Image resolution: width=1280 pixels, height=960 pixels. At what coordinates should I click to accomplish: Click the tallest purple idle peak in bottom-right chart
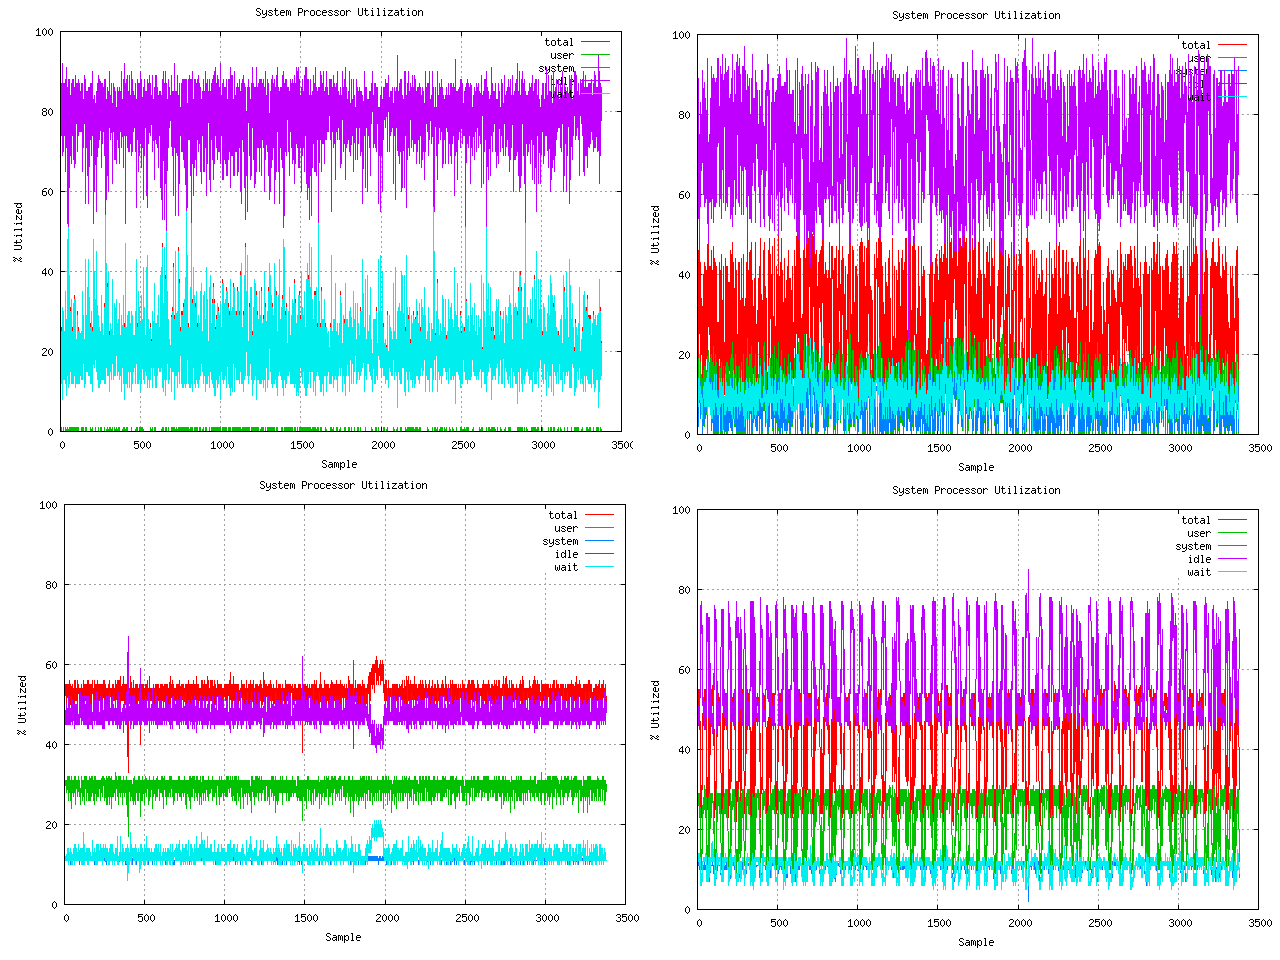click(x=1028, y=573)
